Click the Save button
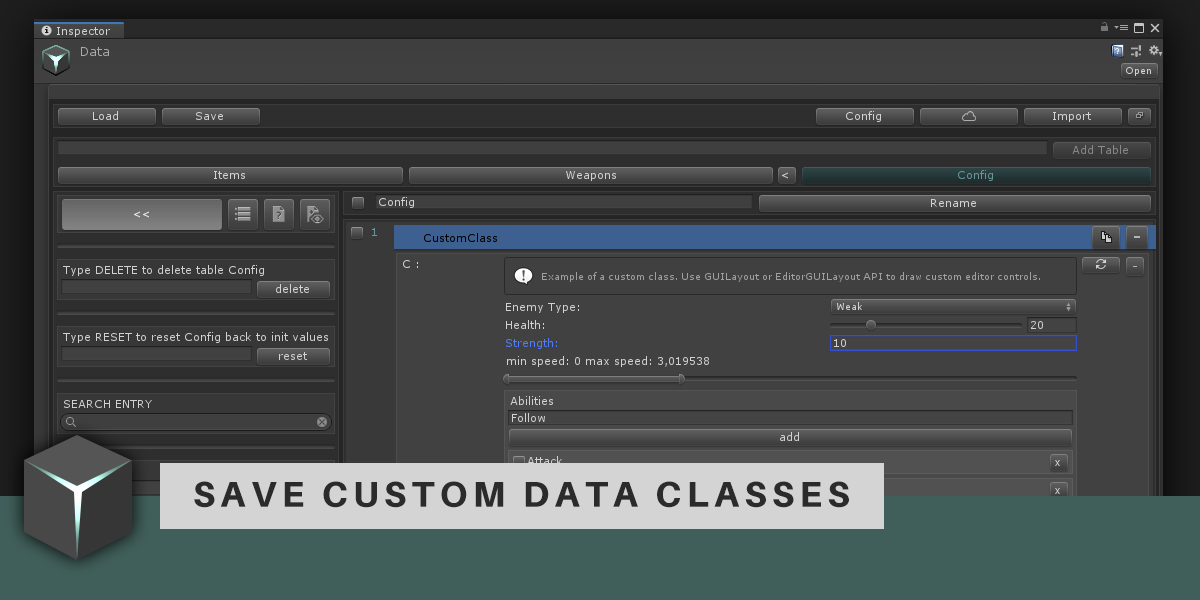The height and width of the screenshot is (600, 1200). click(x=210, y=116)
